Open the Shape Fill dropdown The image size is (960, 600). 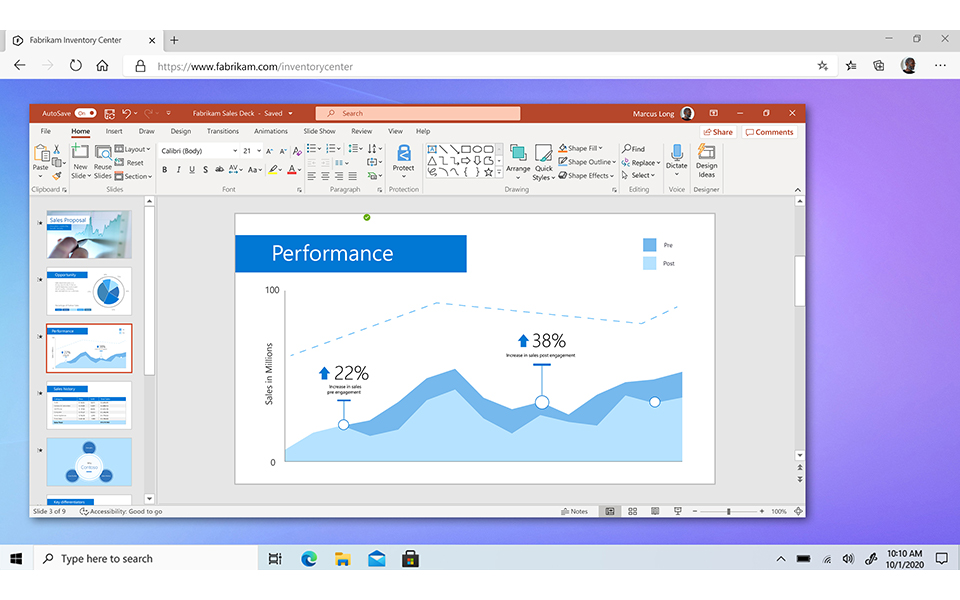[x=584, y=147]
